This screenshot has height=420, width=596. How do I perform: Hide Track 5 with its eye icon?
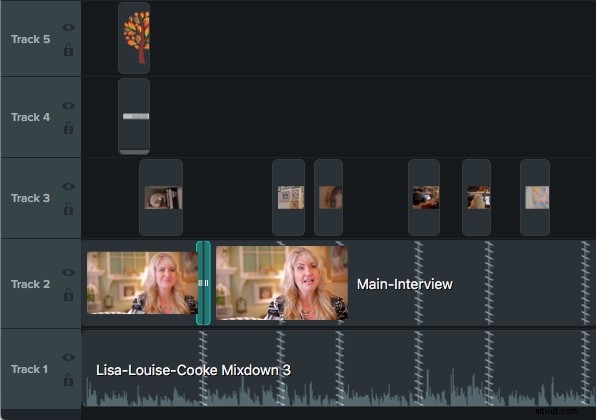tap(68, 27)
